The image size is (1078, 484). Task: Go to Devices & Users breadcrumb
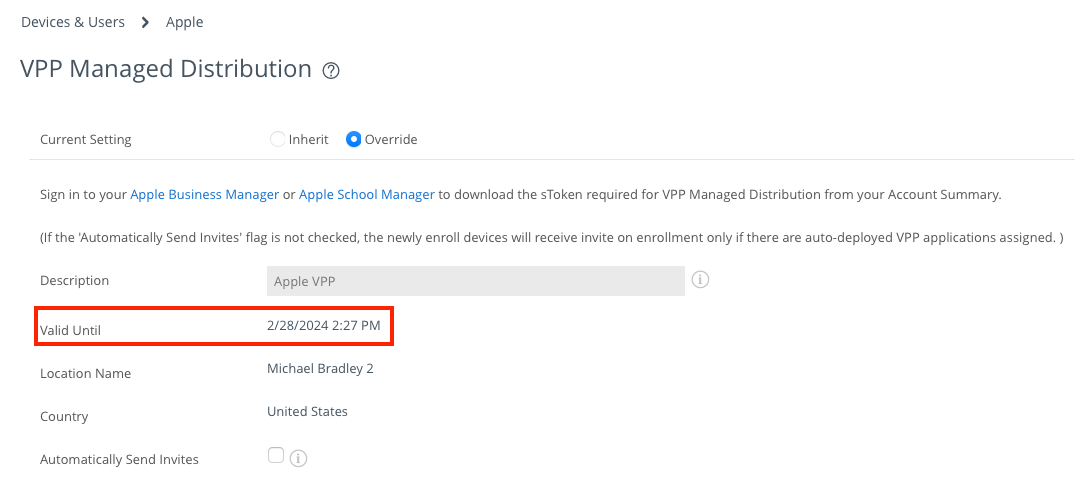pyautogui.click(x=72, y=22)
